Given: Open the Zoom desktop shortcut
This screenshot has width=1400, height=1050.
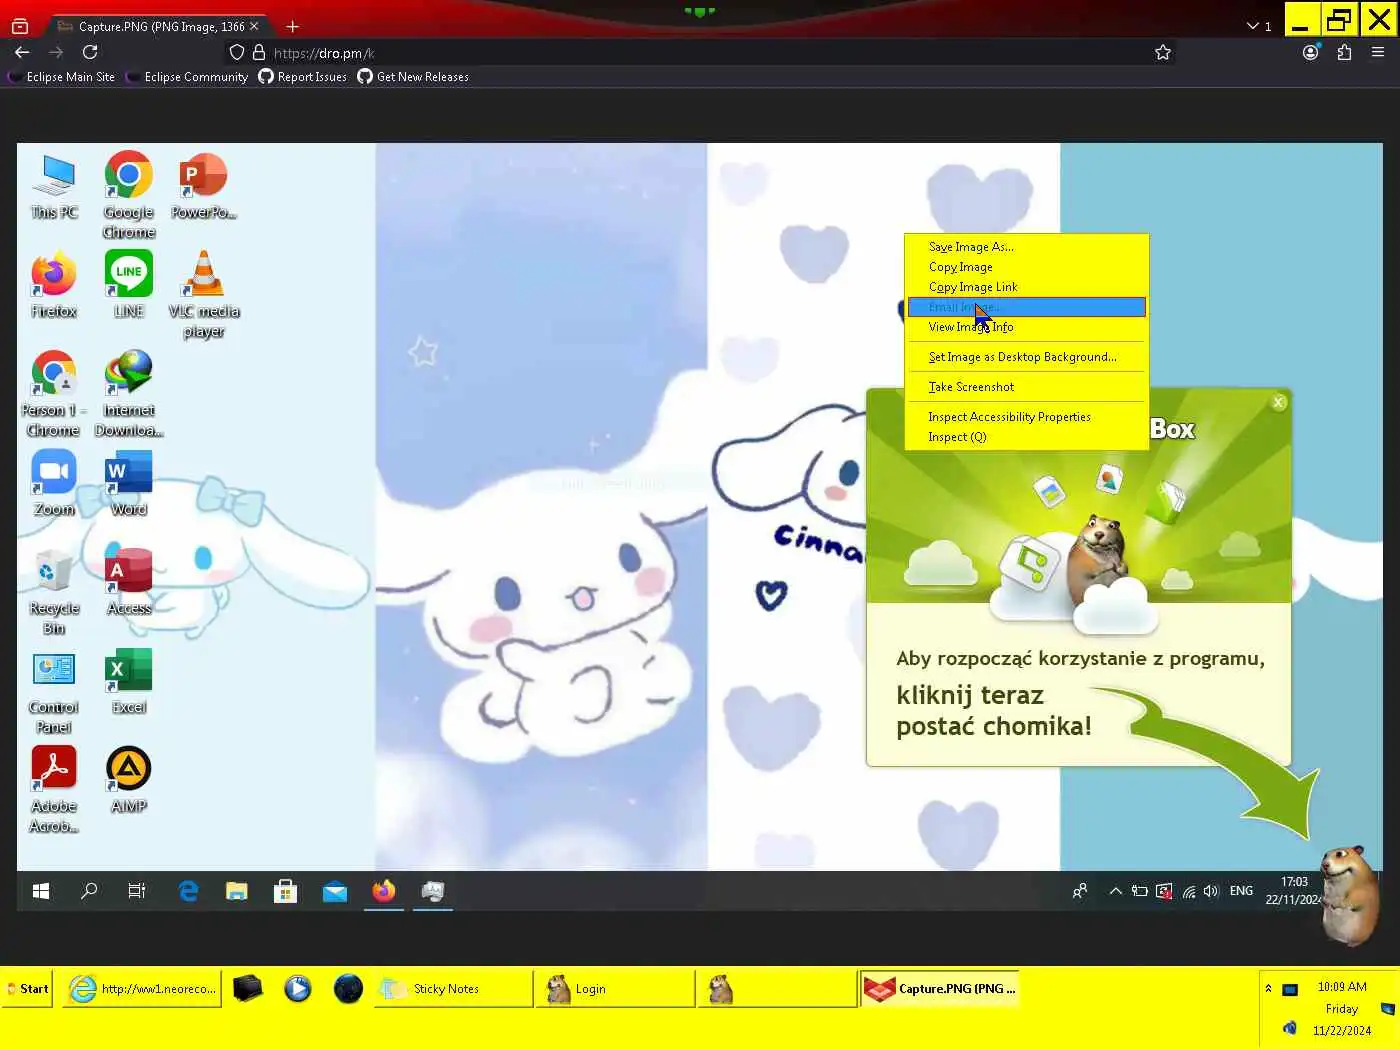Looking at the screenshot, I should (x=54, y=483).
